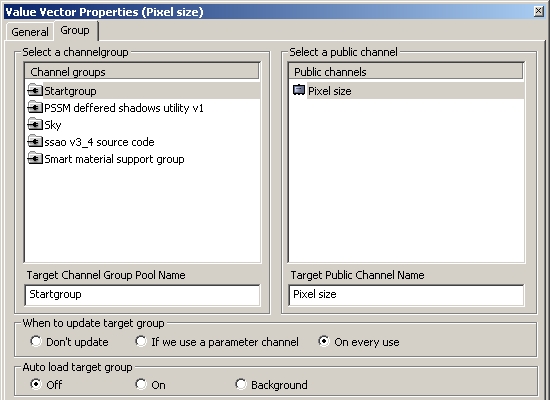This screenshot has width=550, height=400.
Task: Click the ssao v3_4 source code folder icon
Action: tap(35, 142)
